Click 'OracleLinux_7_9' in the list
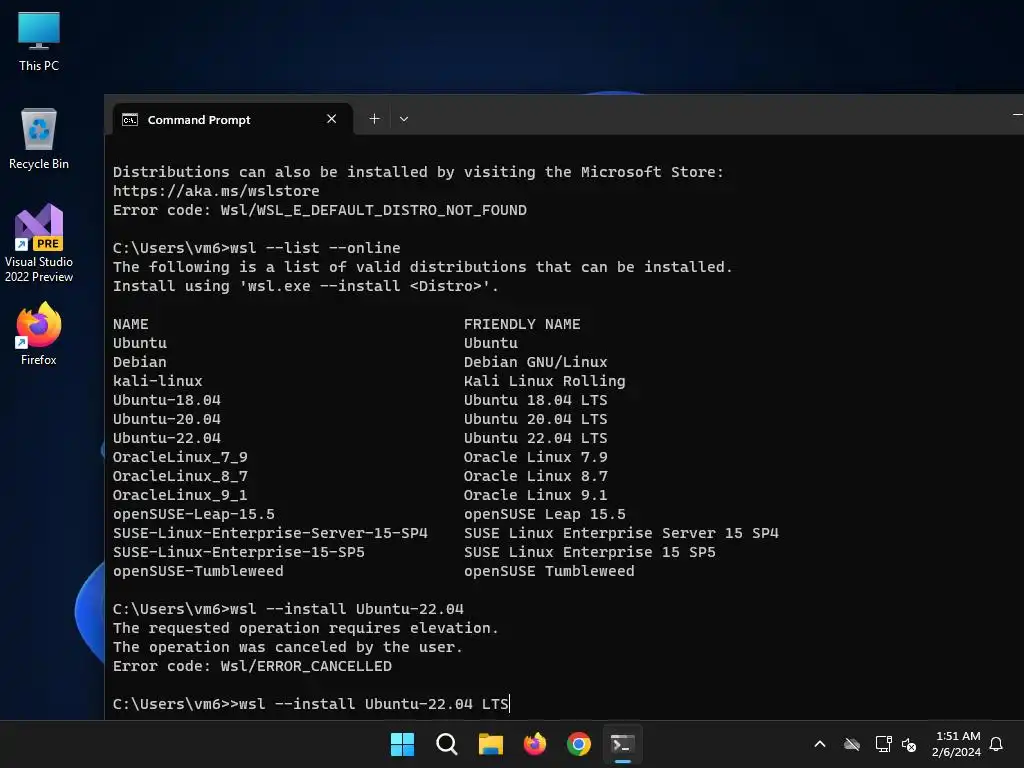Image resolution: width=1024 pixels, height=768 pixels. pyautogui.click(x=180, y=456)
